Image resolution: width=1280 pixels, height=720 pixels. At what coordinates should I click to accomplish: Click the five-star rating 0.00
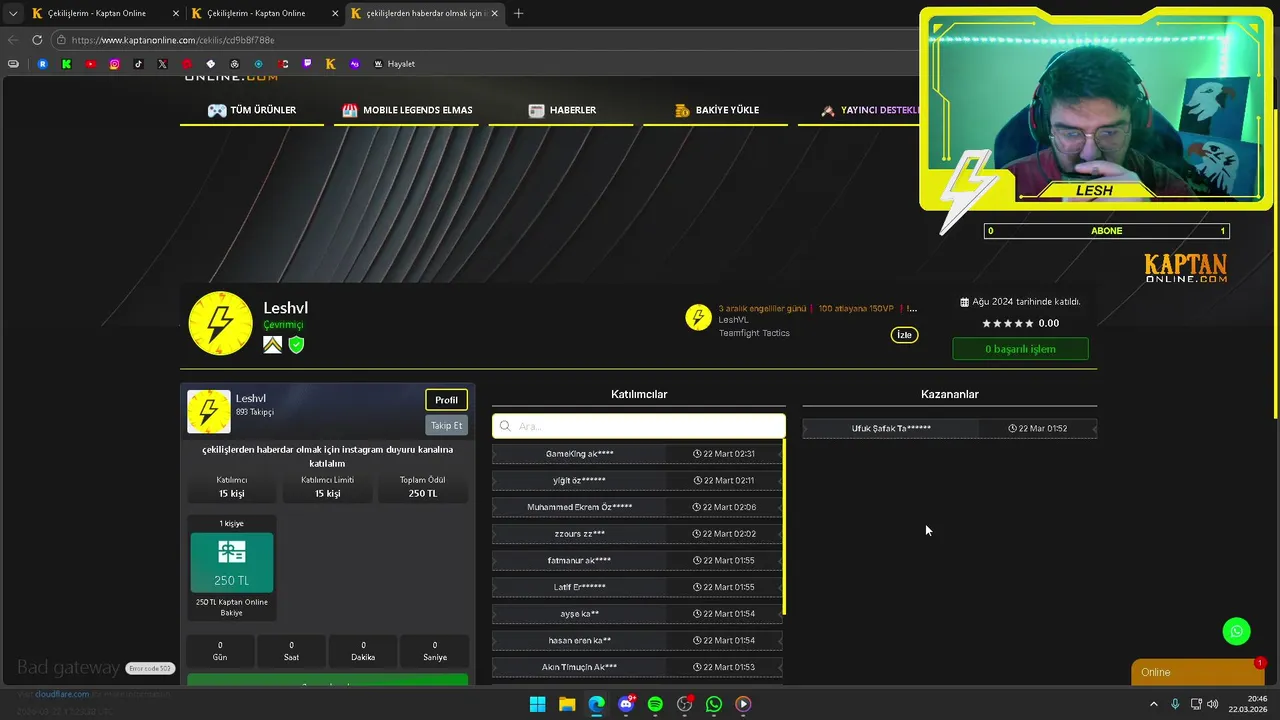click(x=1020, y=323)
